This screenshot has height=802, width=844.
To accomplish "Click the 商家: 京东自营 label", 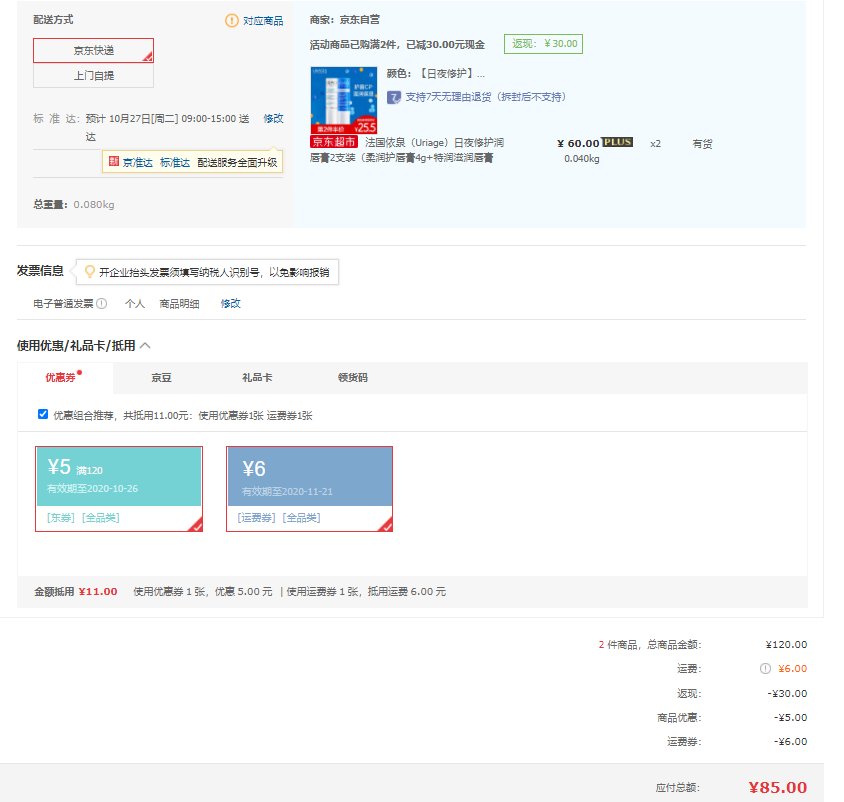I will tap(344, 20).
